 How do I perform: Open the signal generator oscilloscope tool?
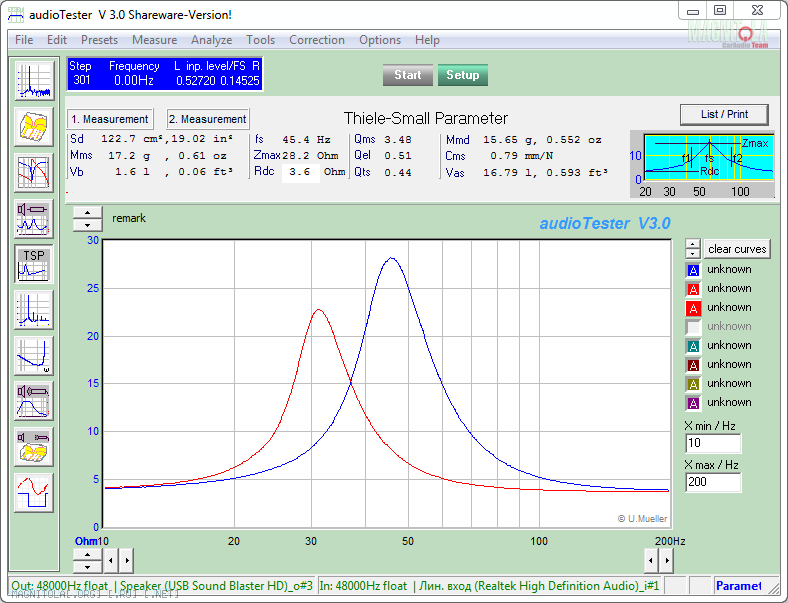tap(34, 493)
